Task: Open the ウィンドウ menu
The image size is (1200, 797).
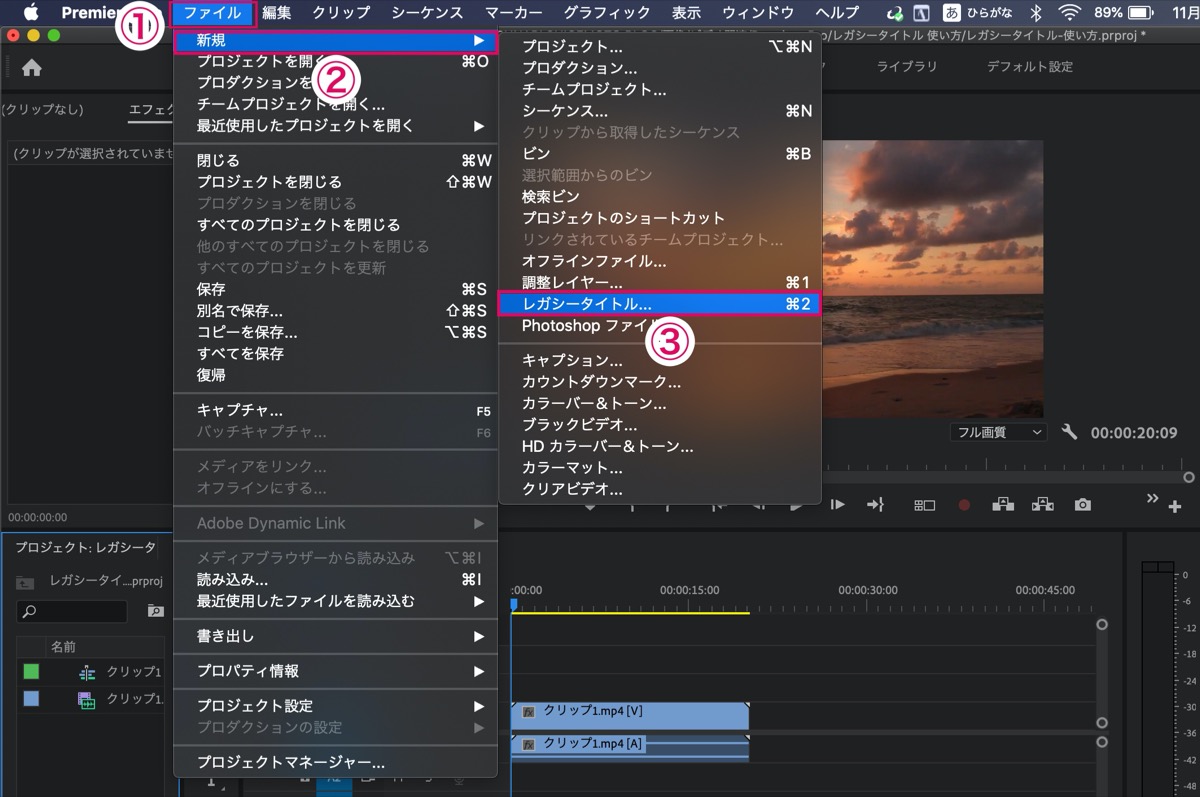Action: tap(758, 13)
